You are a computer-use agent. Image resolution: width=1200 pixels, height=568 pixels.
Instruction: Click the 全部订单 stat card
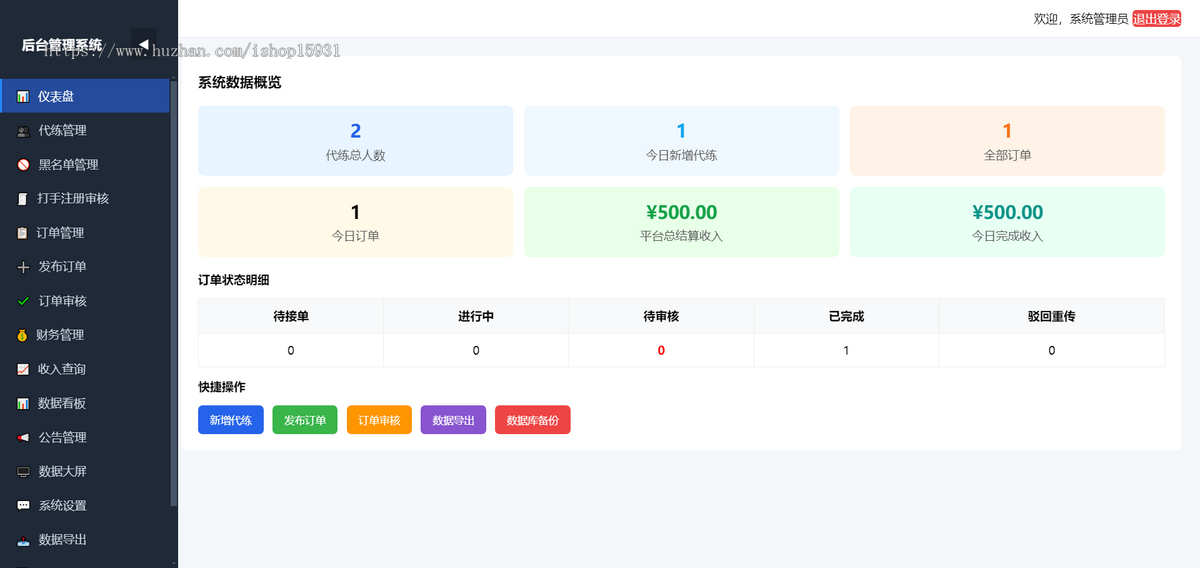click(1007, 141)
